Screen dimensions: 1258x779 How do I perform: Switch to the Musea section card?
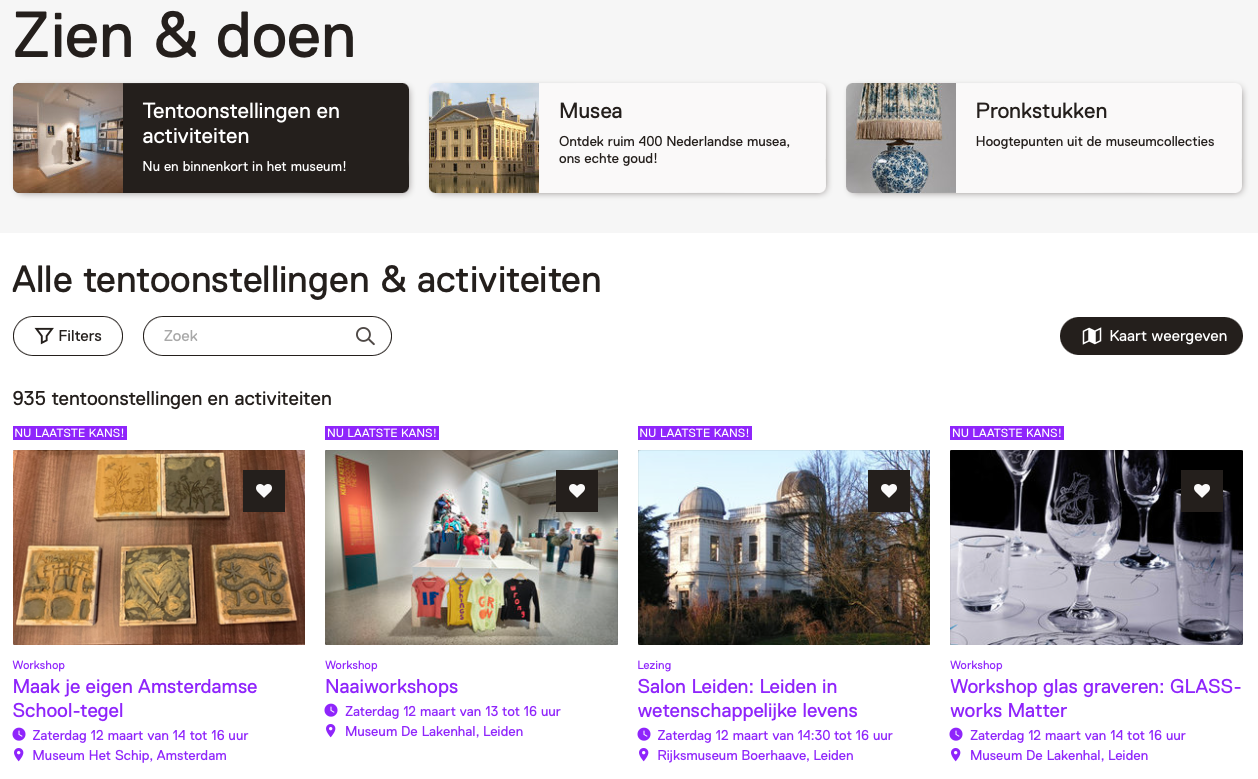(627, 138)
